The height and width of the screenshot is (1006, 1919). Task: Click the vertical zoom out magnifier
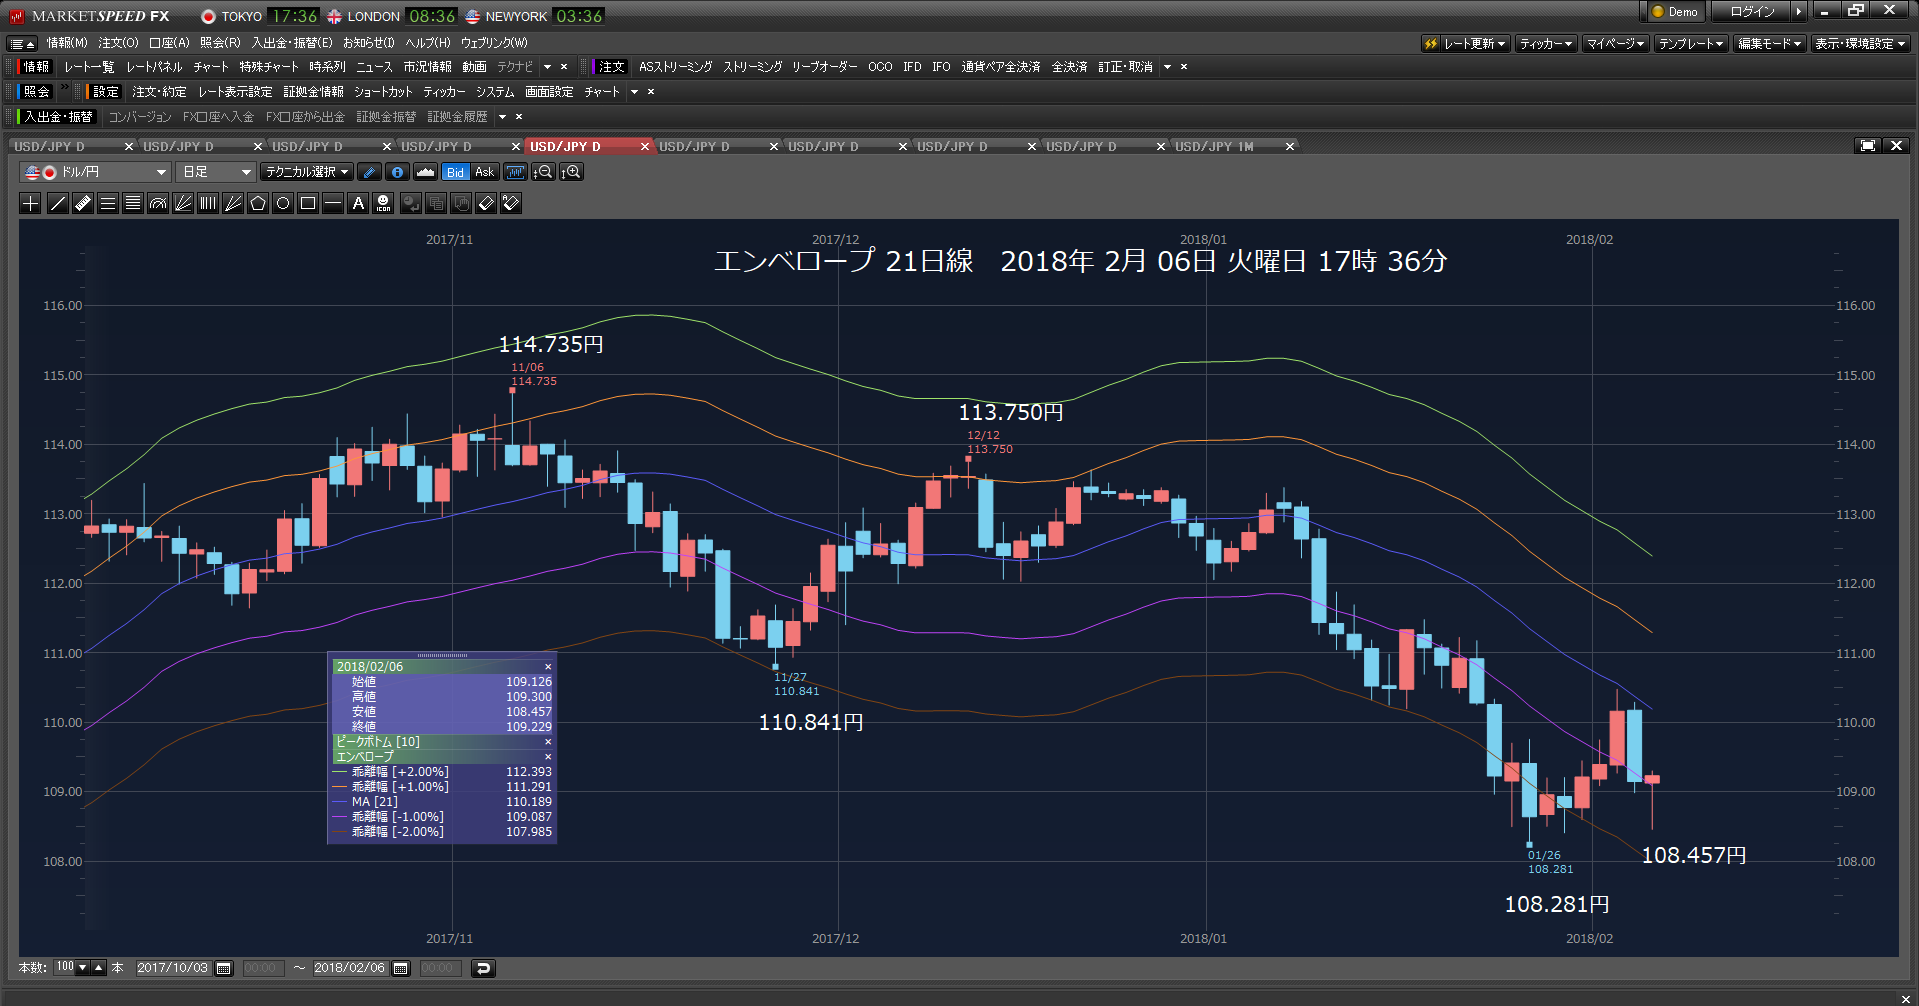tap(543, 172)
